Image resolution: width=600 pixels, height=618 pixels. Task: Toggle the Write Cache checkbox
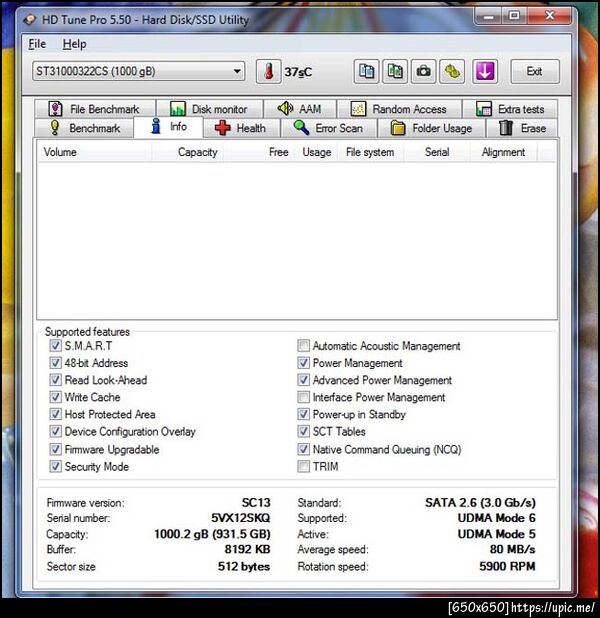(55, 397)
